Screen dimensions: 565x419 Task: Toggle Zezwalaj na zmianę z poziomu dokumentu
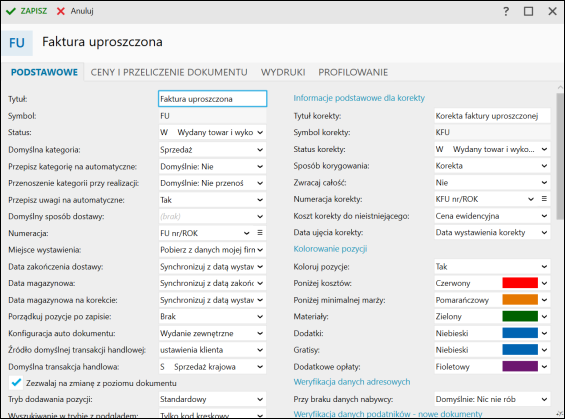click(x=16, y=383)
